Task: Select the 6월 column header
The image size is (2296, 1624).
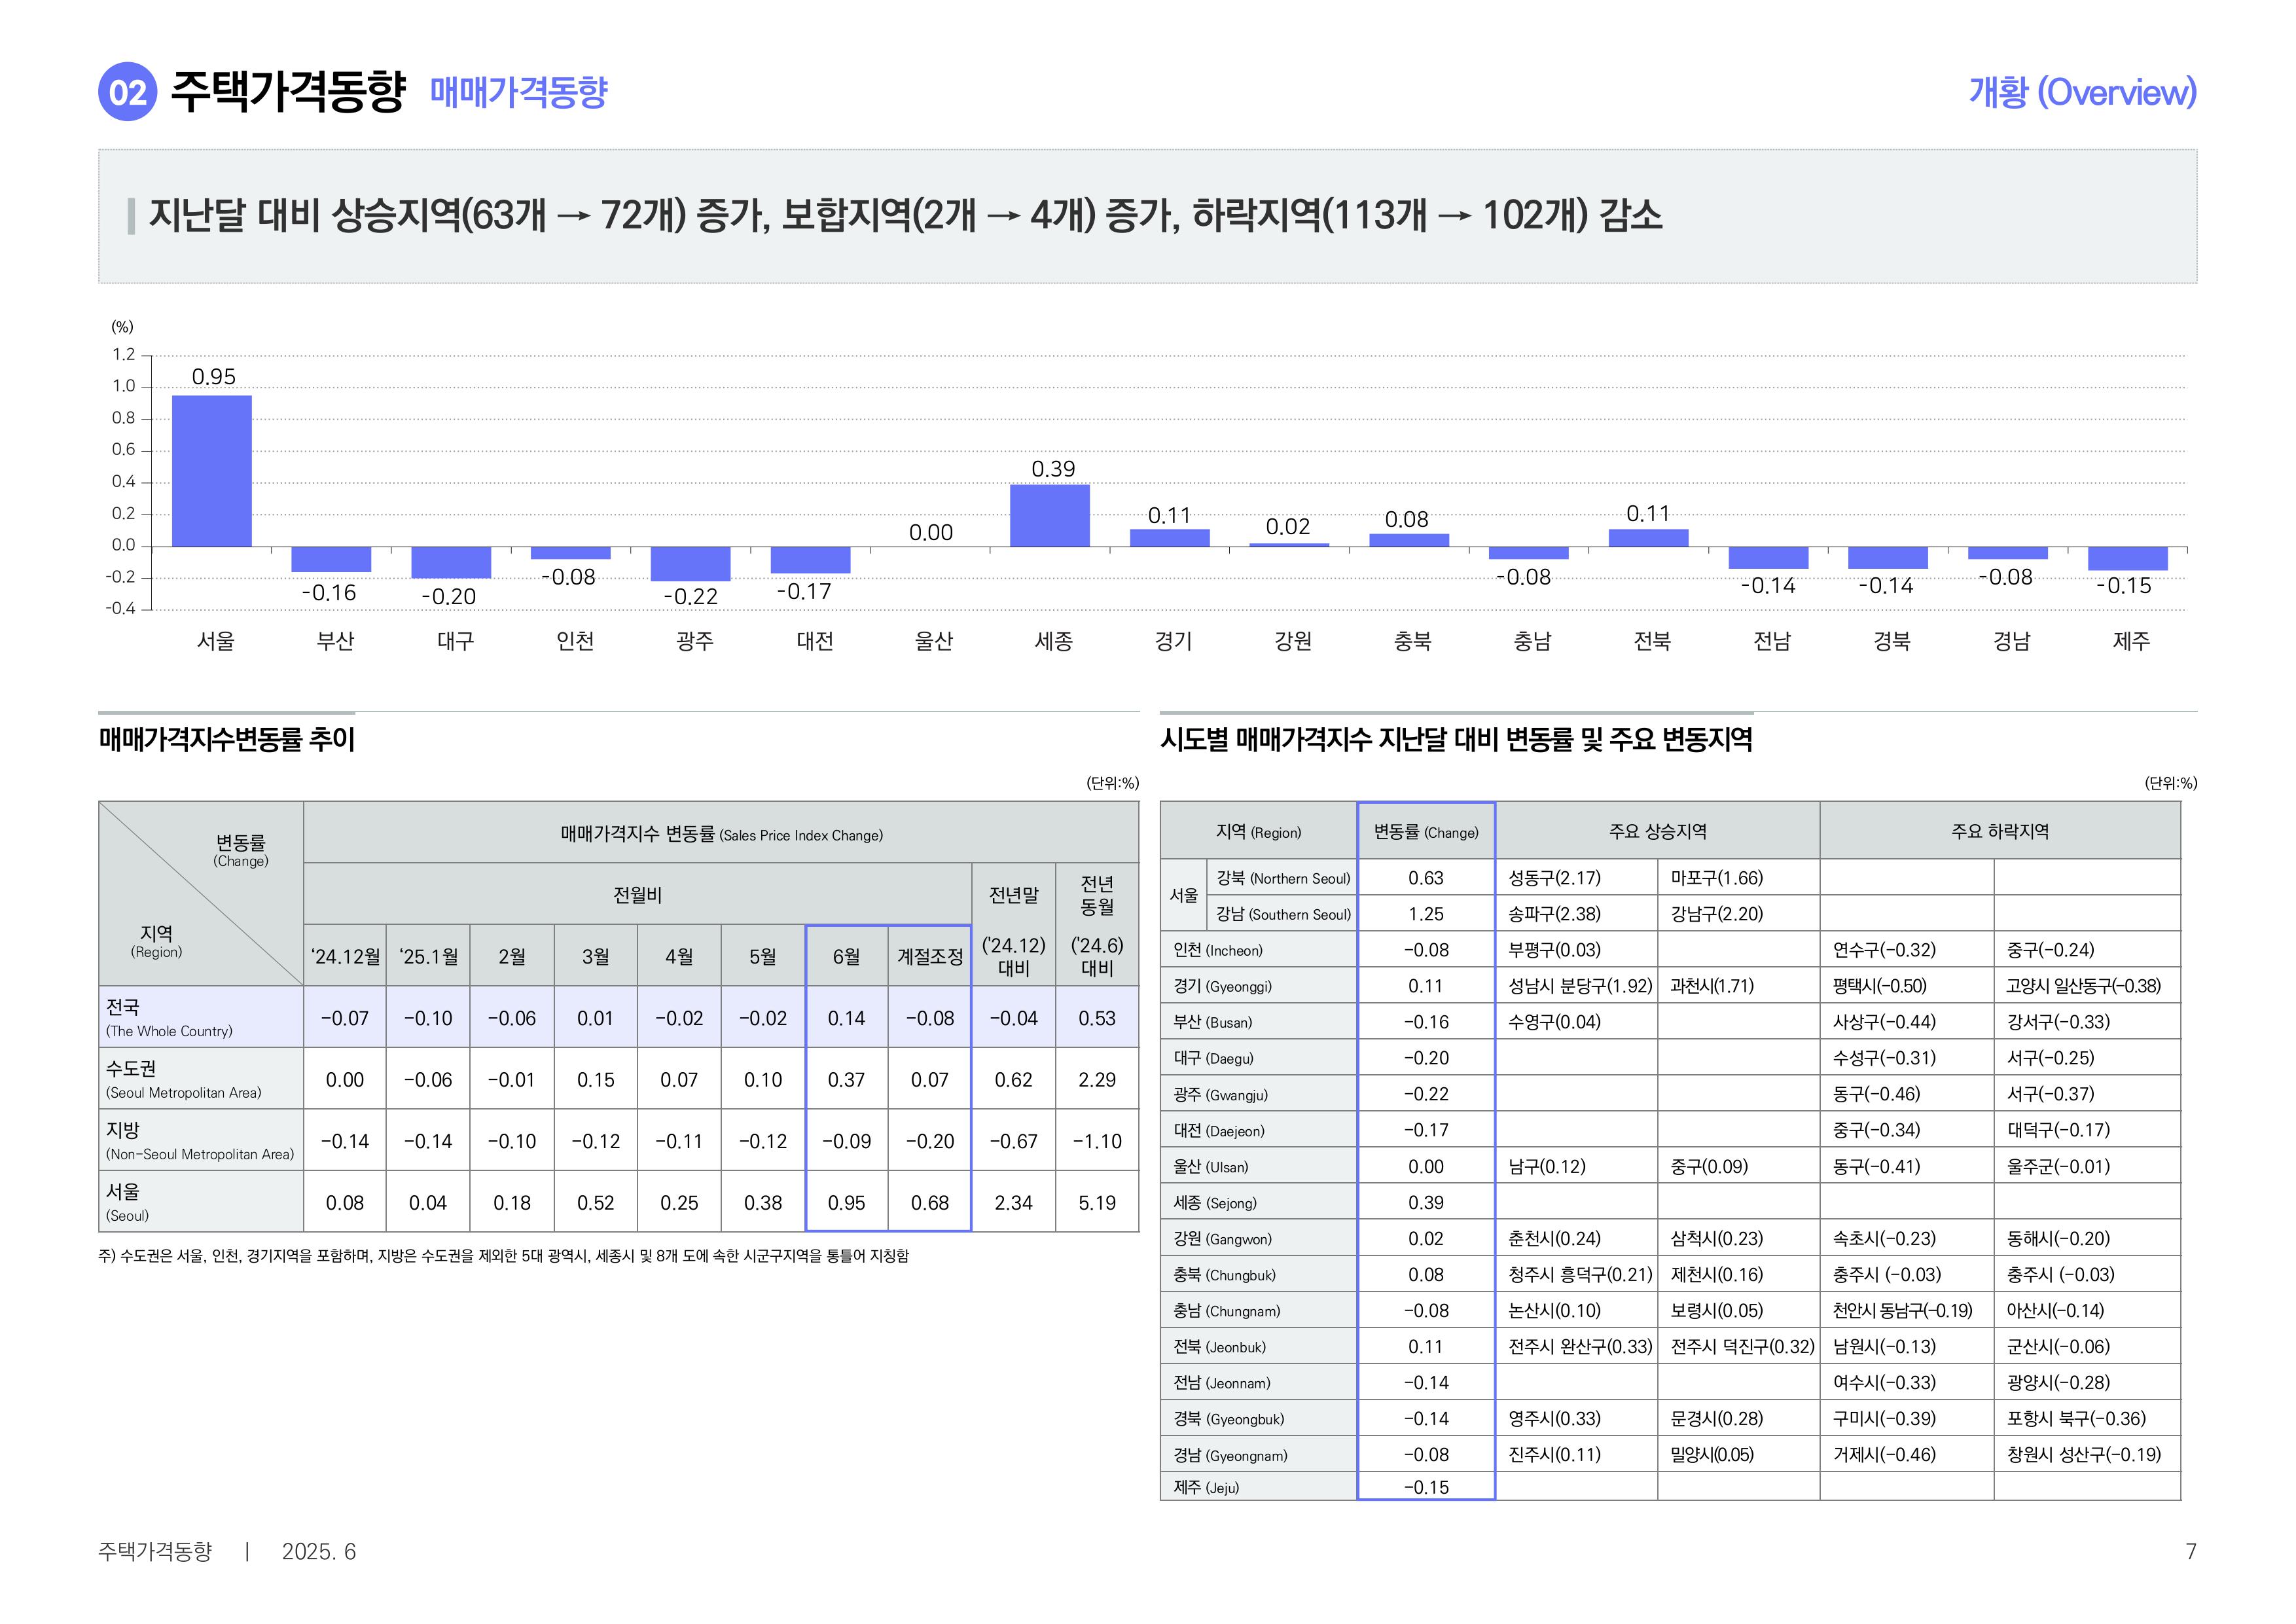Action: [x=846, y=956]
